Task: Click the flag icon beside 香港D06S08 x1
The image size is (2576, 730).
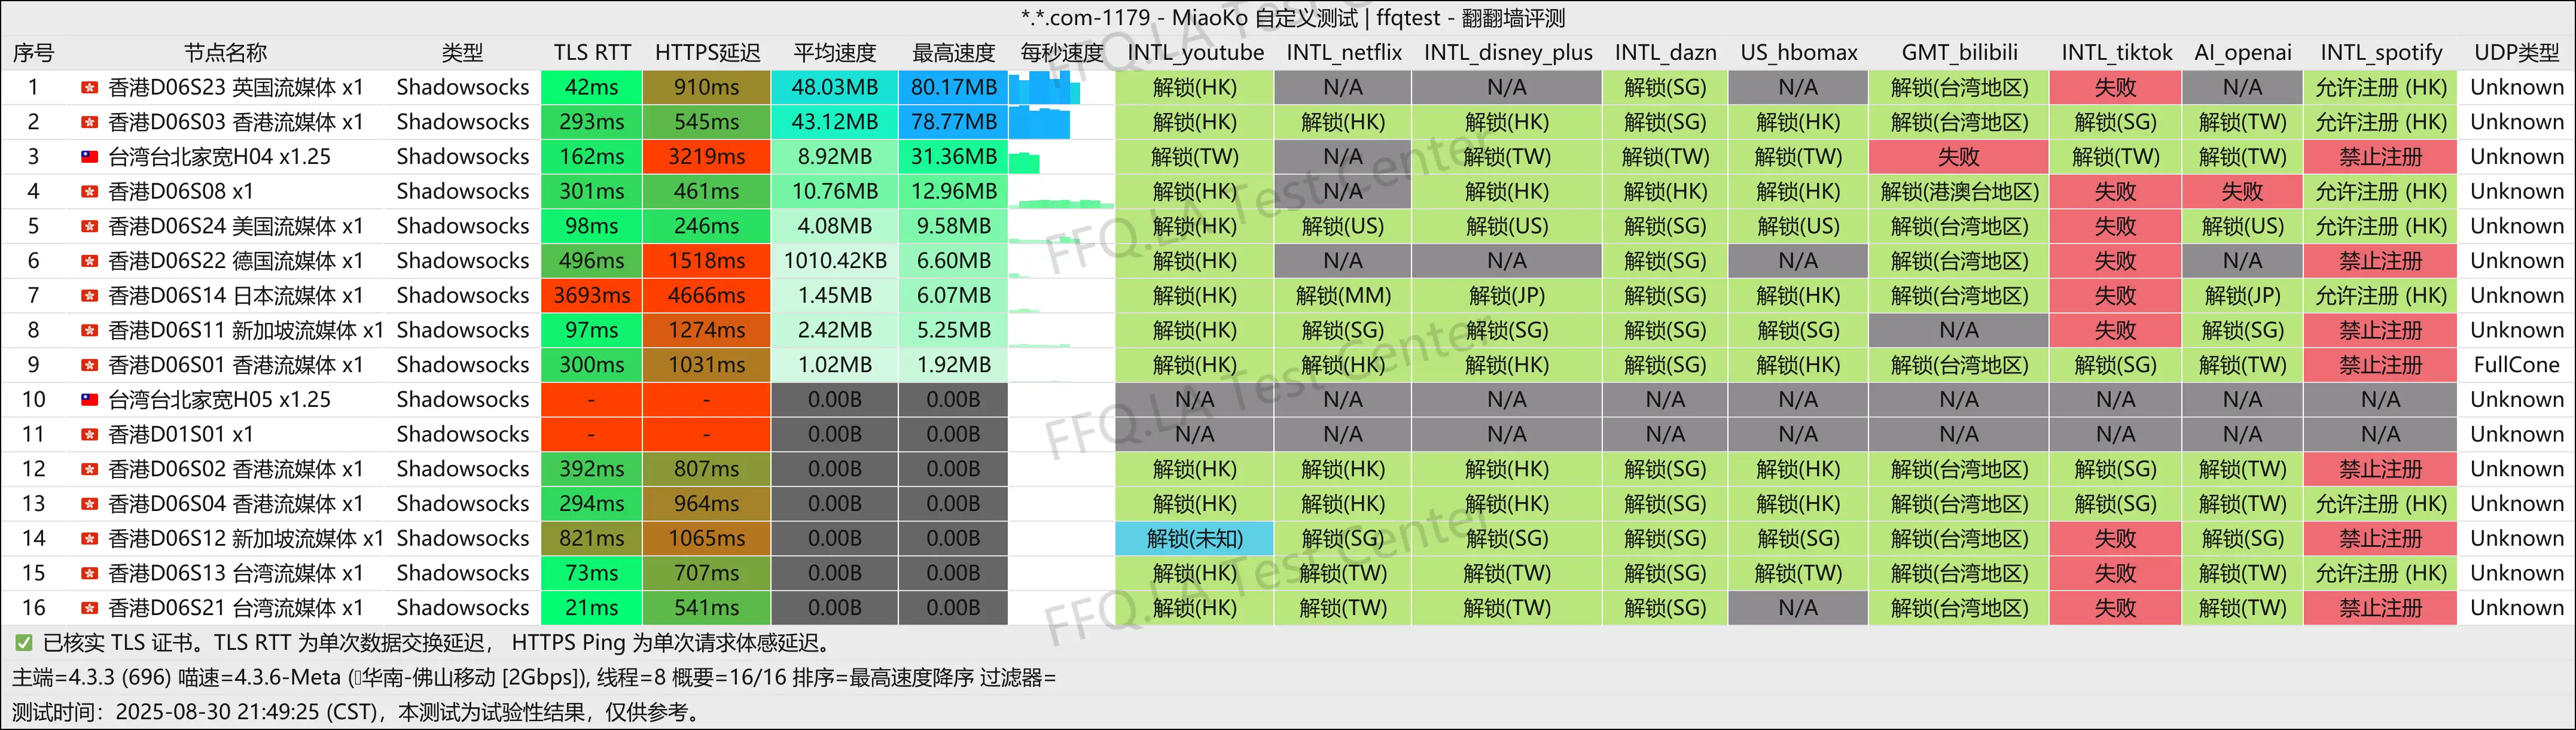Action: tap(89, 192)
